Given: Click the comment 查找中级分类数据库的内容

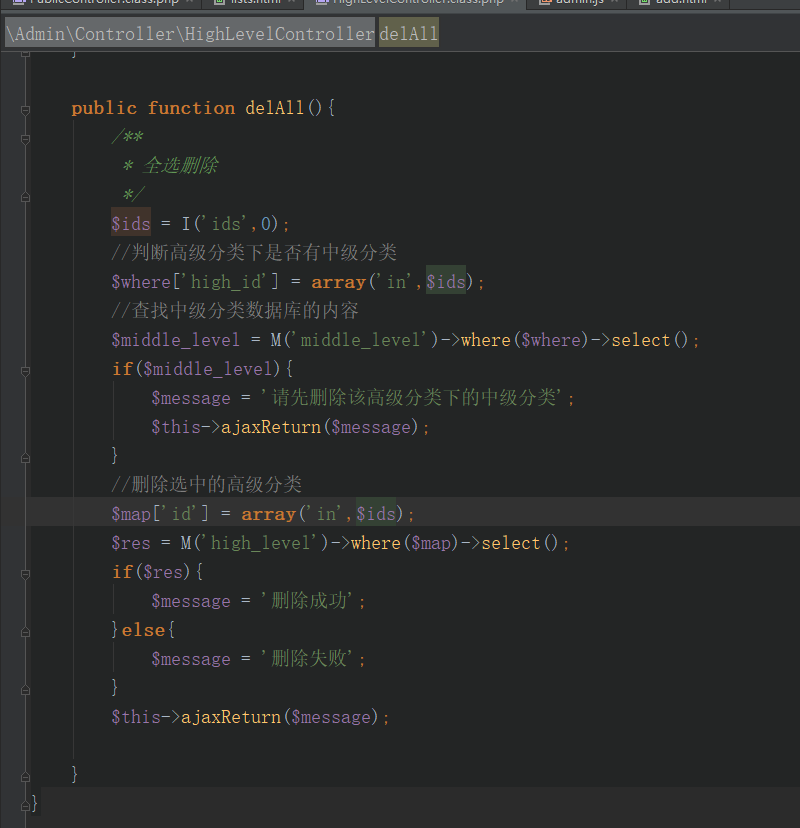Looking at the screenshot, I should click(235, 310).
